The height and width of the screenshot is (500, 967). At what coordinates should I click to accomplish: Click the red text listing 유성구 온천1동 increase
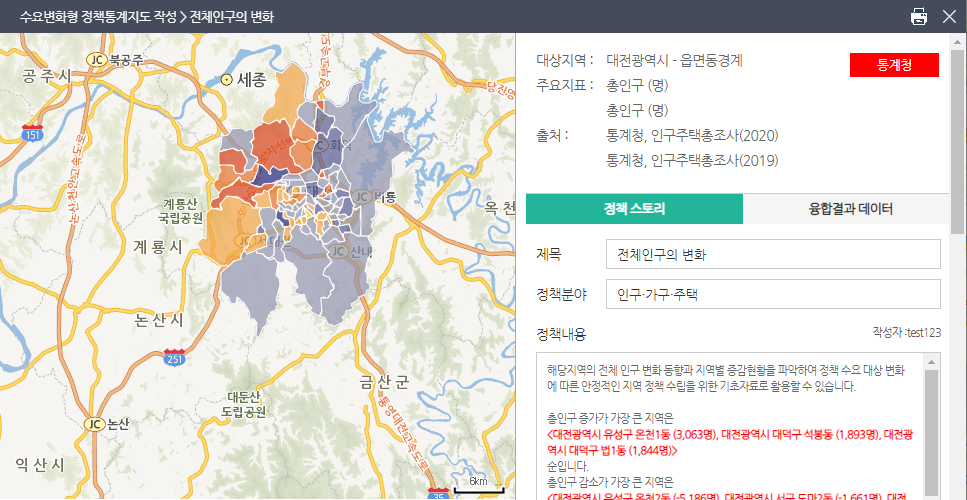[x=730, y=443]
